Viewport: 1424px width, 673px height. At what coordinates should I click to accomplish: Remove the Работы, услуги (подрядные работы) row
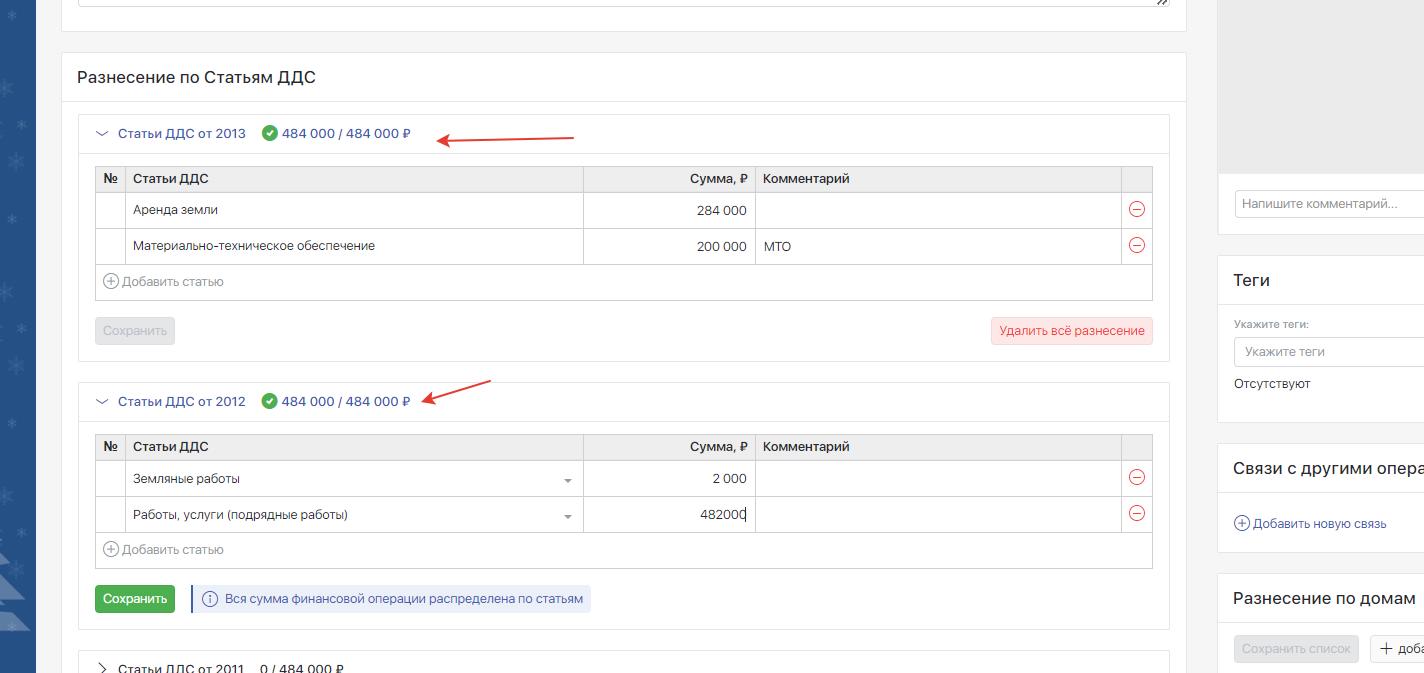pos(1136,514)
